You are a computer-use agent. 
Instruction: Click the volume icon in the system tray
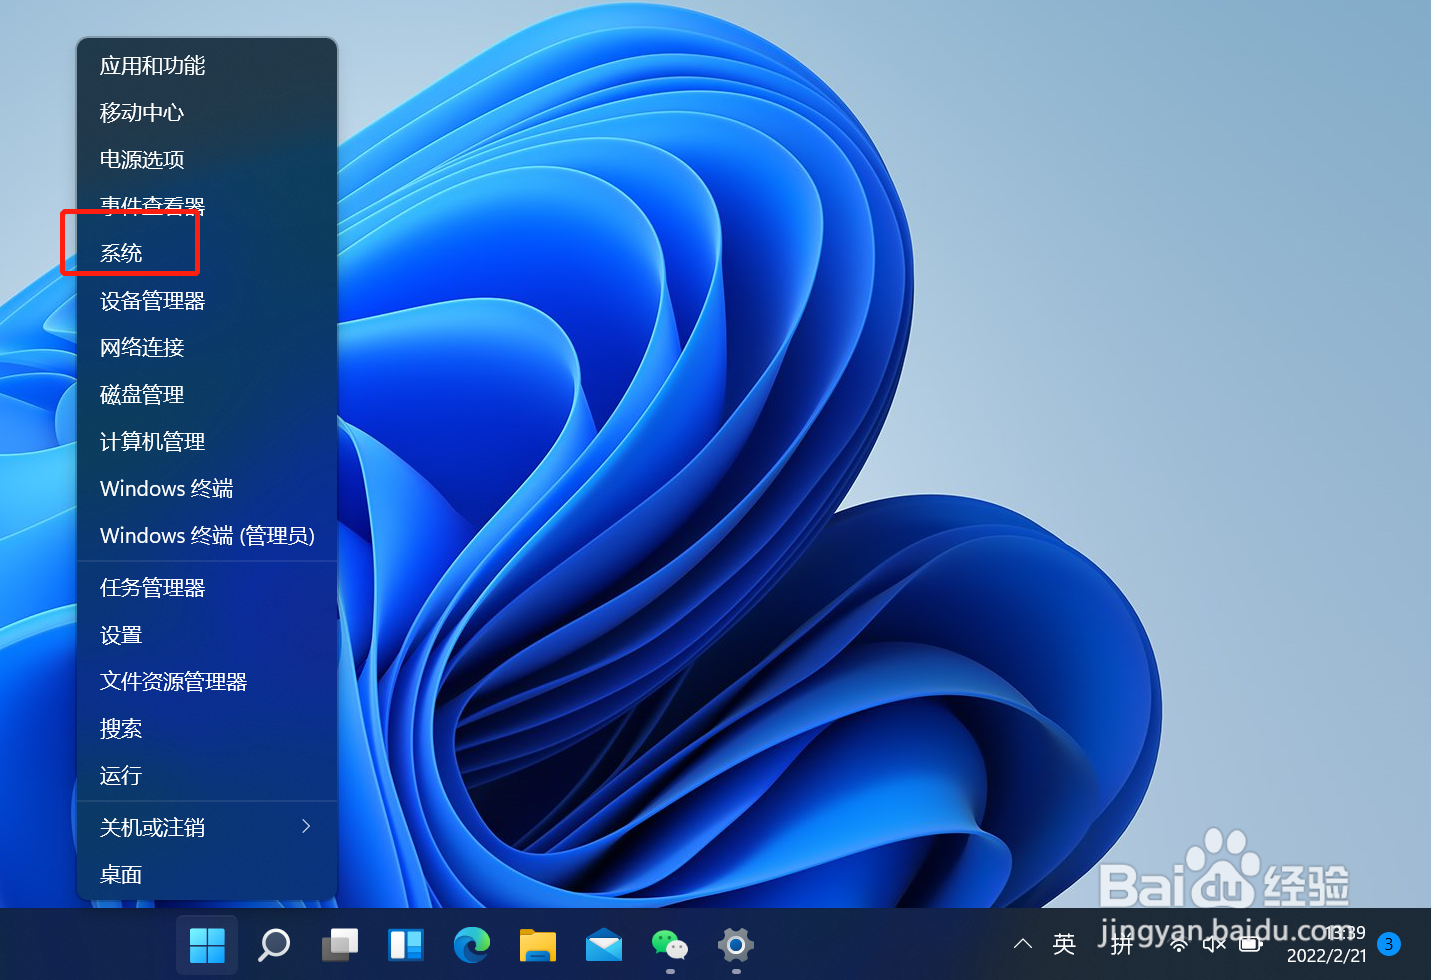pos(1214,944)
